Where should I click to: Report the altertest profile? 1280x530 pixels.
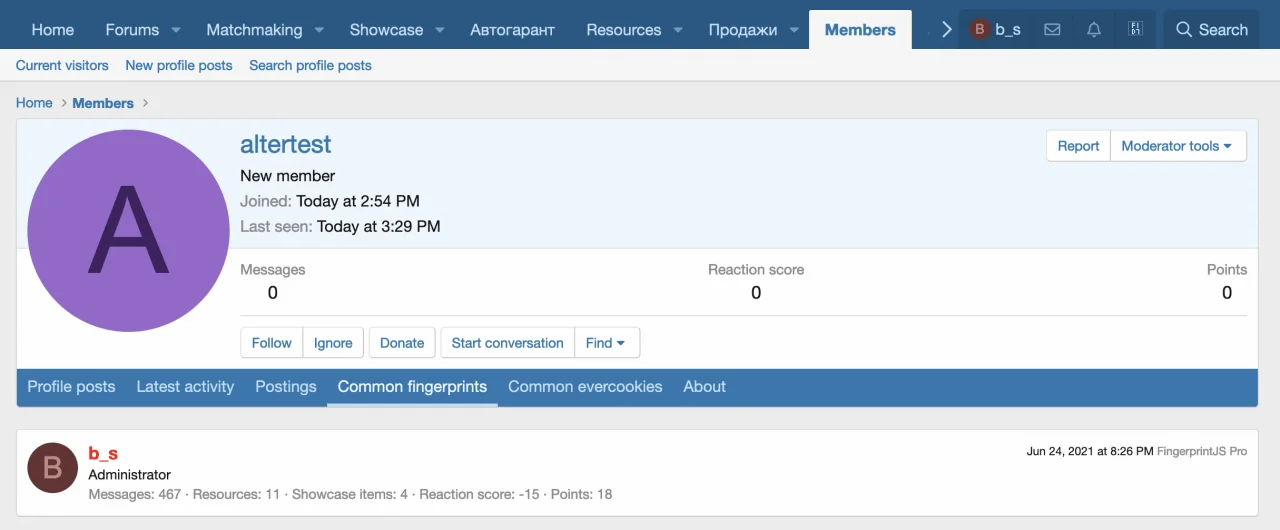tap(1078, 146)
